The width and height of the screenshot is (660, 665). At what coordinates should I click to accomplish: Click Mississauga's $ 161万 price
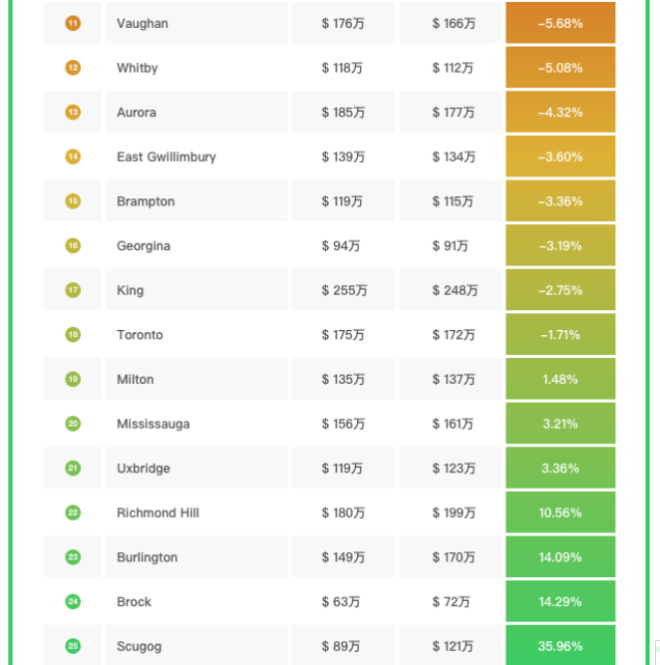(x=453, y=424)
